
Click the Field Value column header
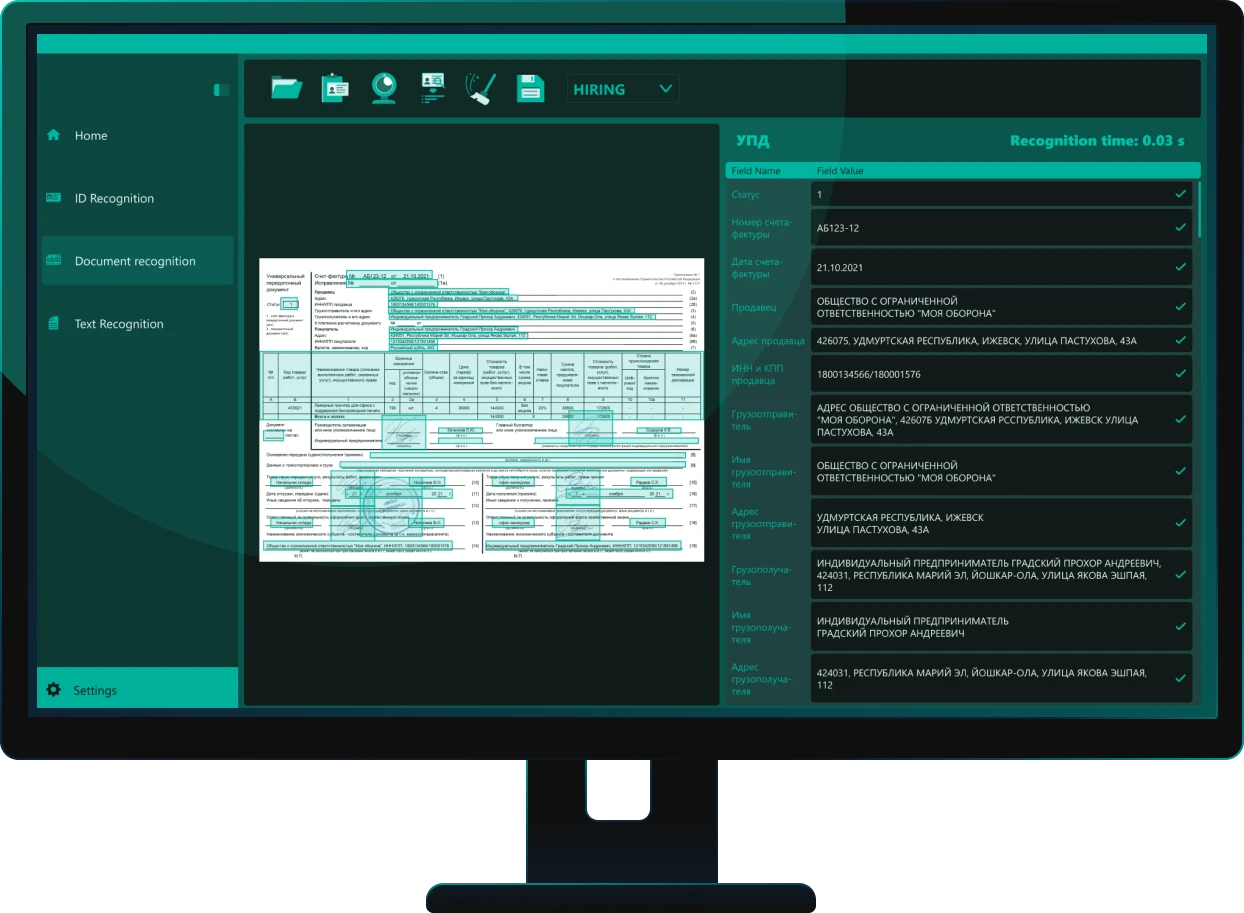pos(840,171)
